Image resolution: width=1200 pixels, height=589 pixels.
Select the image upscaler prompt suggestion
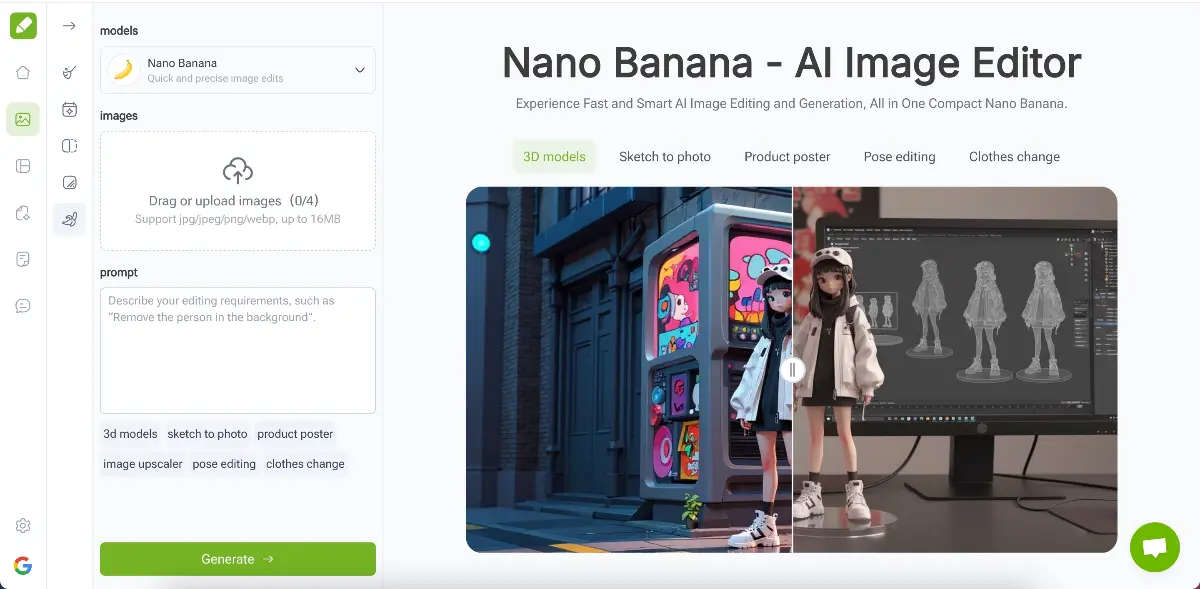(142, 463)
